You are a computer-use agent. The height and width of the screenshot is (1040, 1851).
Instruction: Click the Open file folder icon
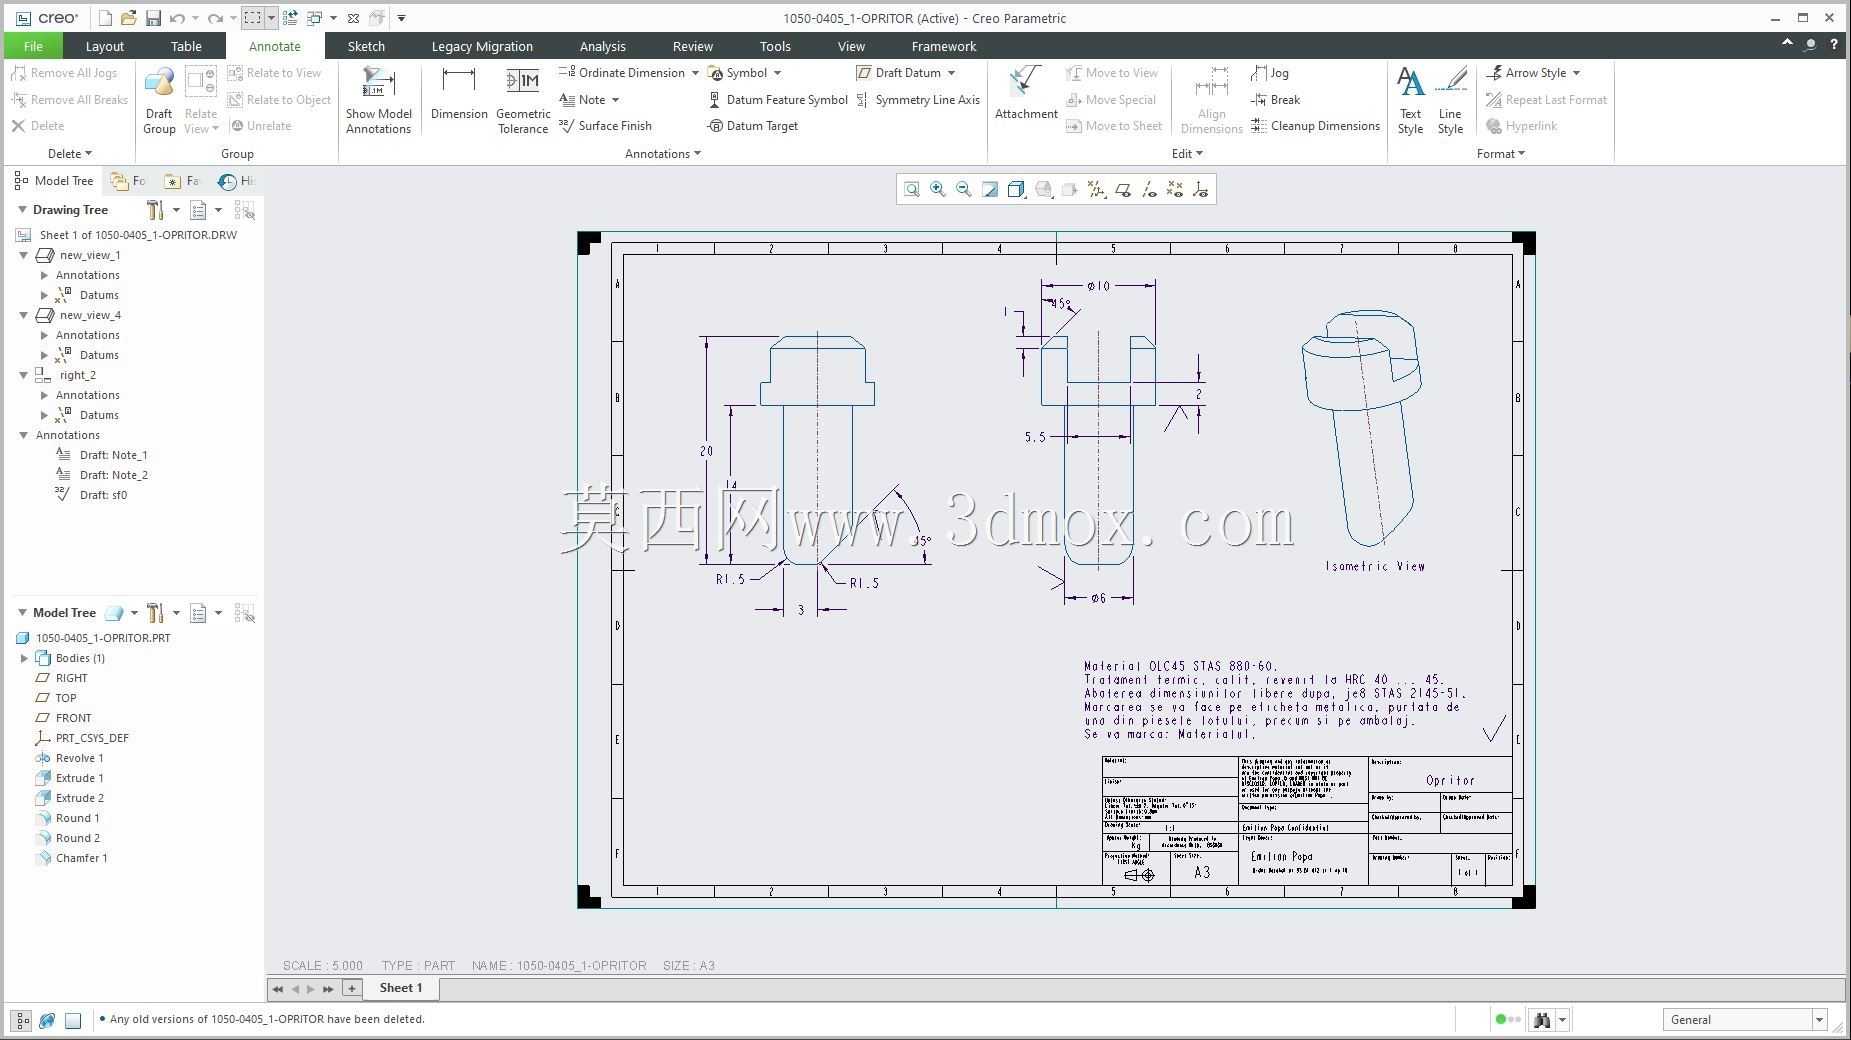coord(129,18)
